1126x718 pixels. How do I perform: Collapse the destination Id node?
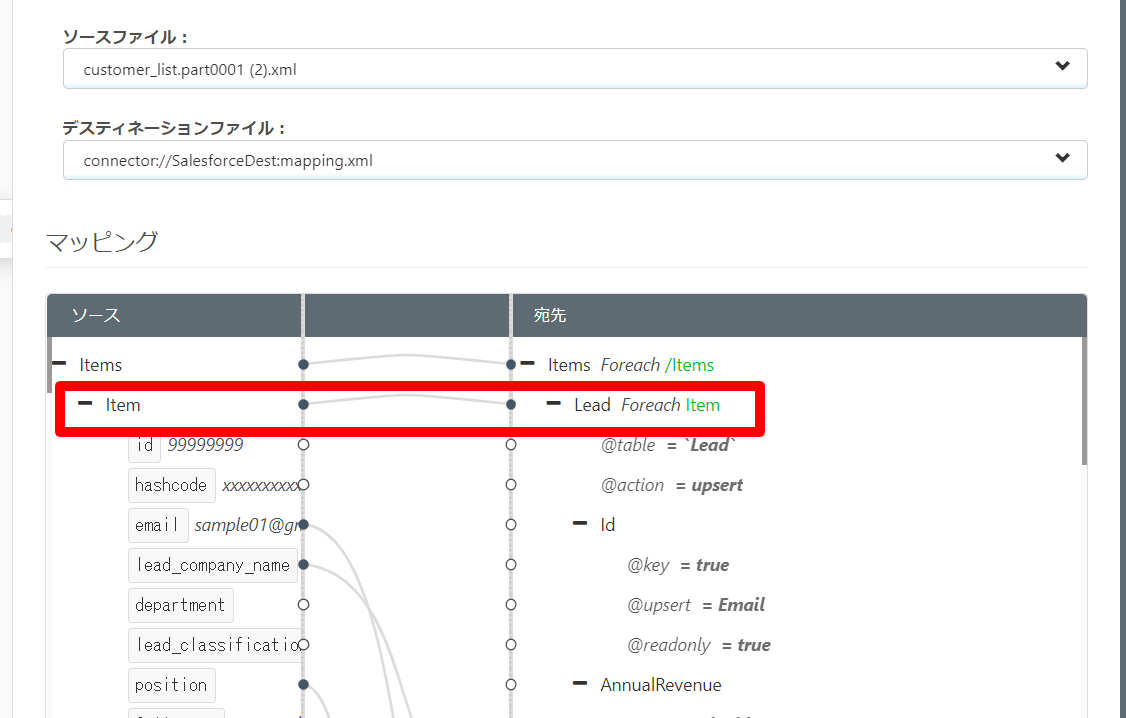pos(580,524)
